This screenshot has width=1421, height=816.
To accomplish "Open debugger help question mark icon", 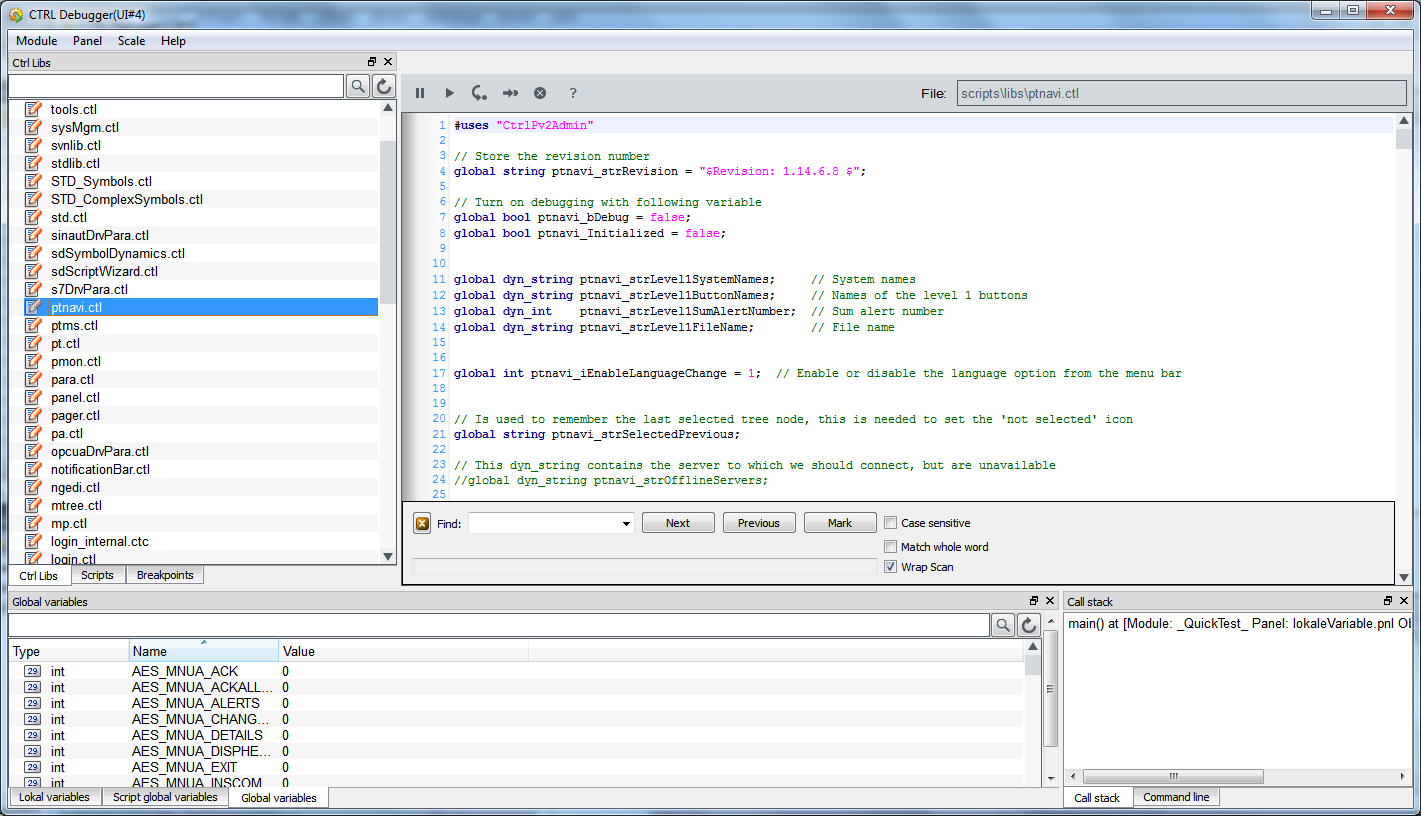I will tap(573, 93).
